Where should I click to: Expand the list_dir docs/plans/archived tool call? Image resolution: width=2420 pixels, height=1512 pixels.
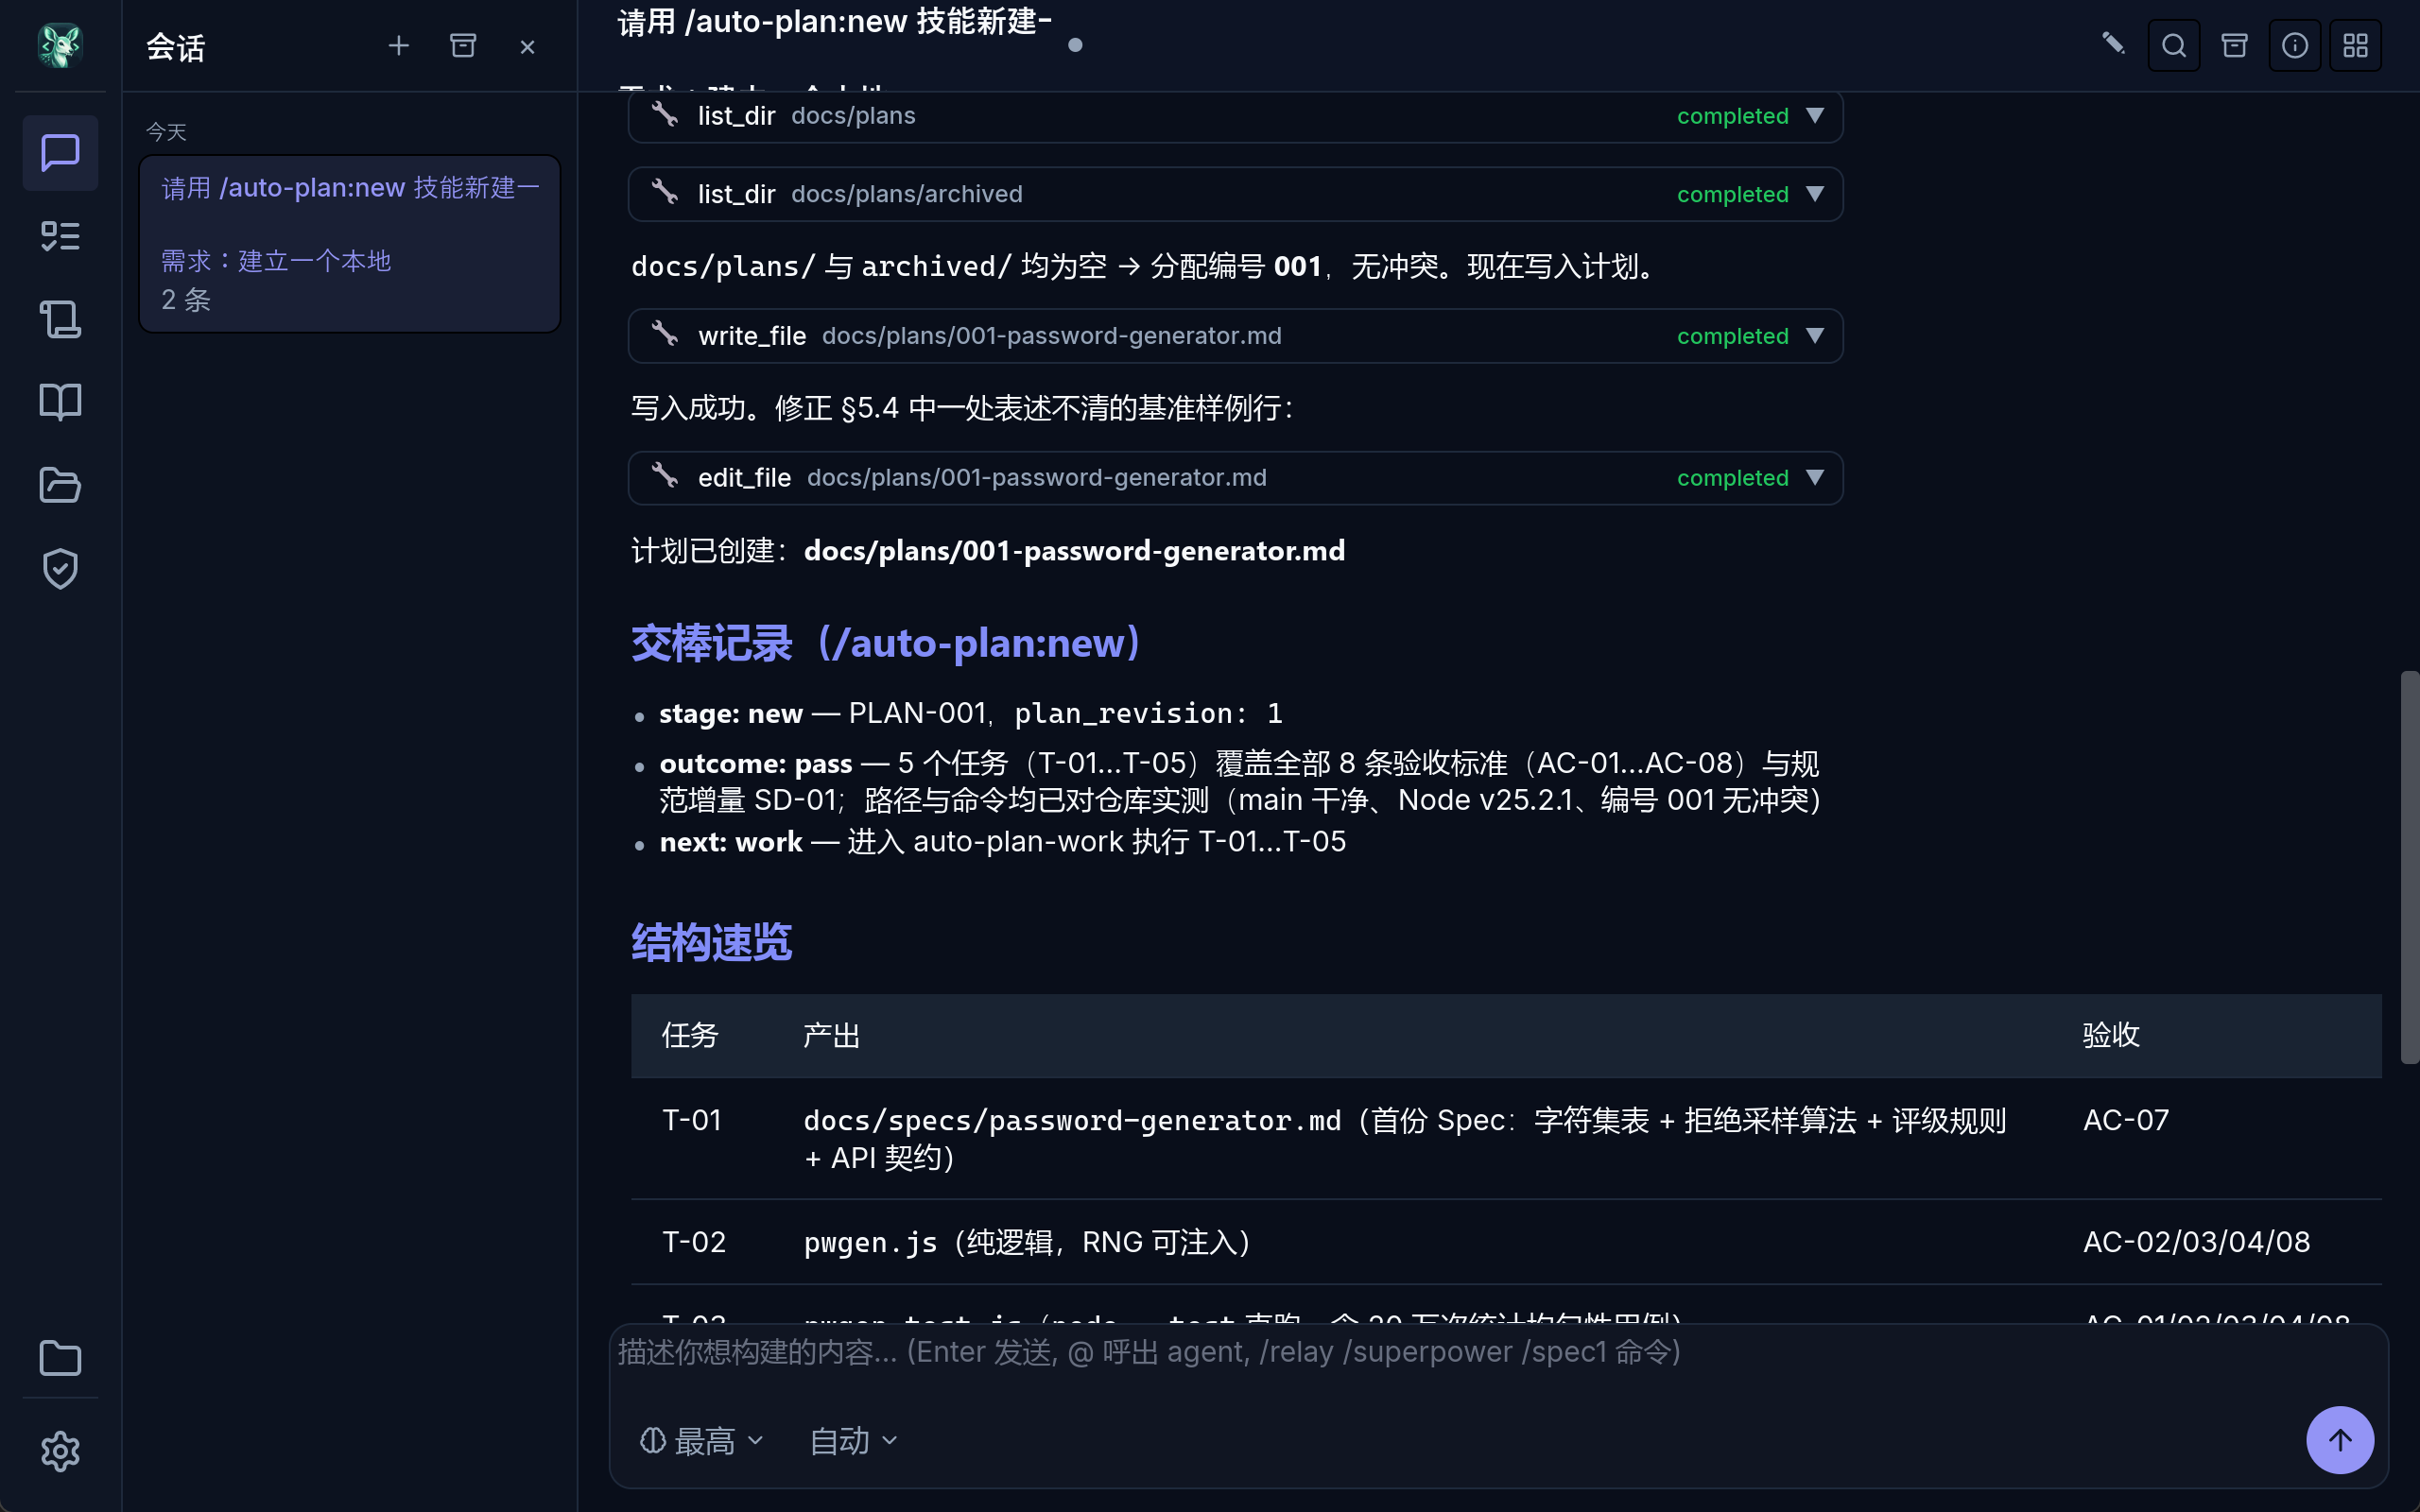click(1815, 194)
